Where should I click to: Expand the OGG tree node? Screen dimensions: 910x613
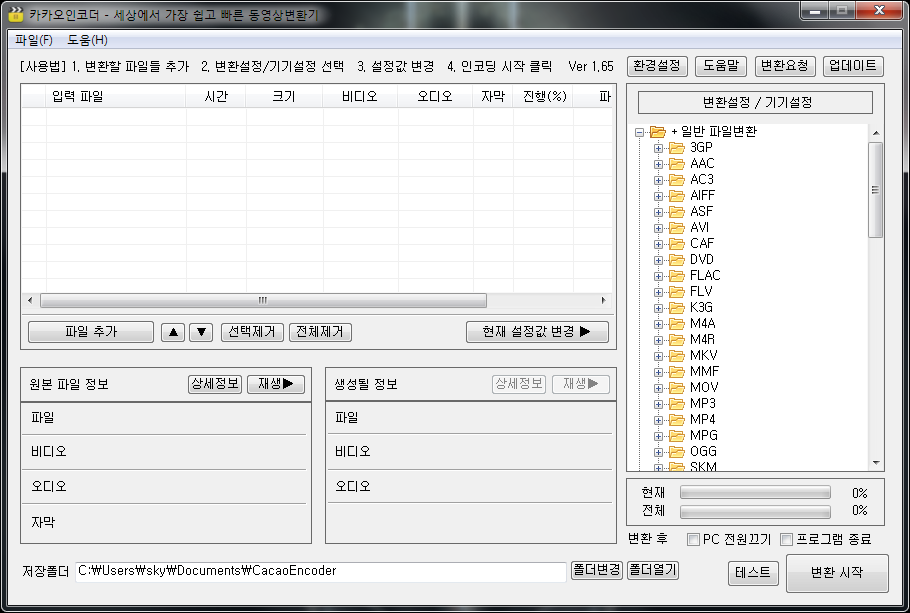coord(658,452)
